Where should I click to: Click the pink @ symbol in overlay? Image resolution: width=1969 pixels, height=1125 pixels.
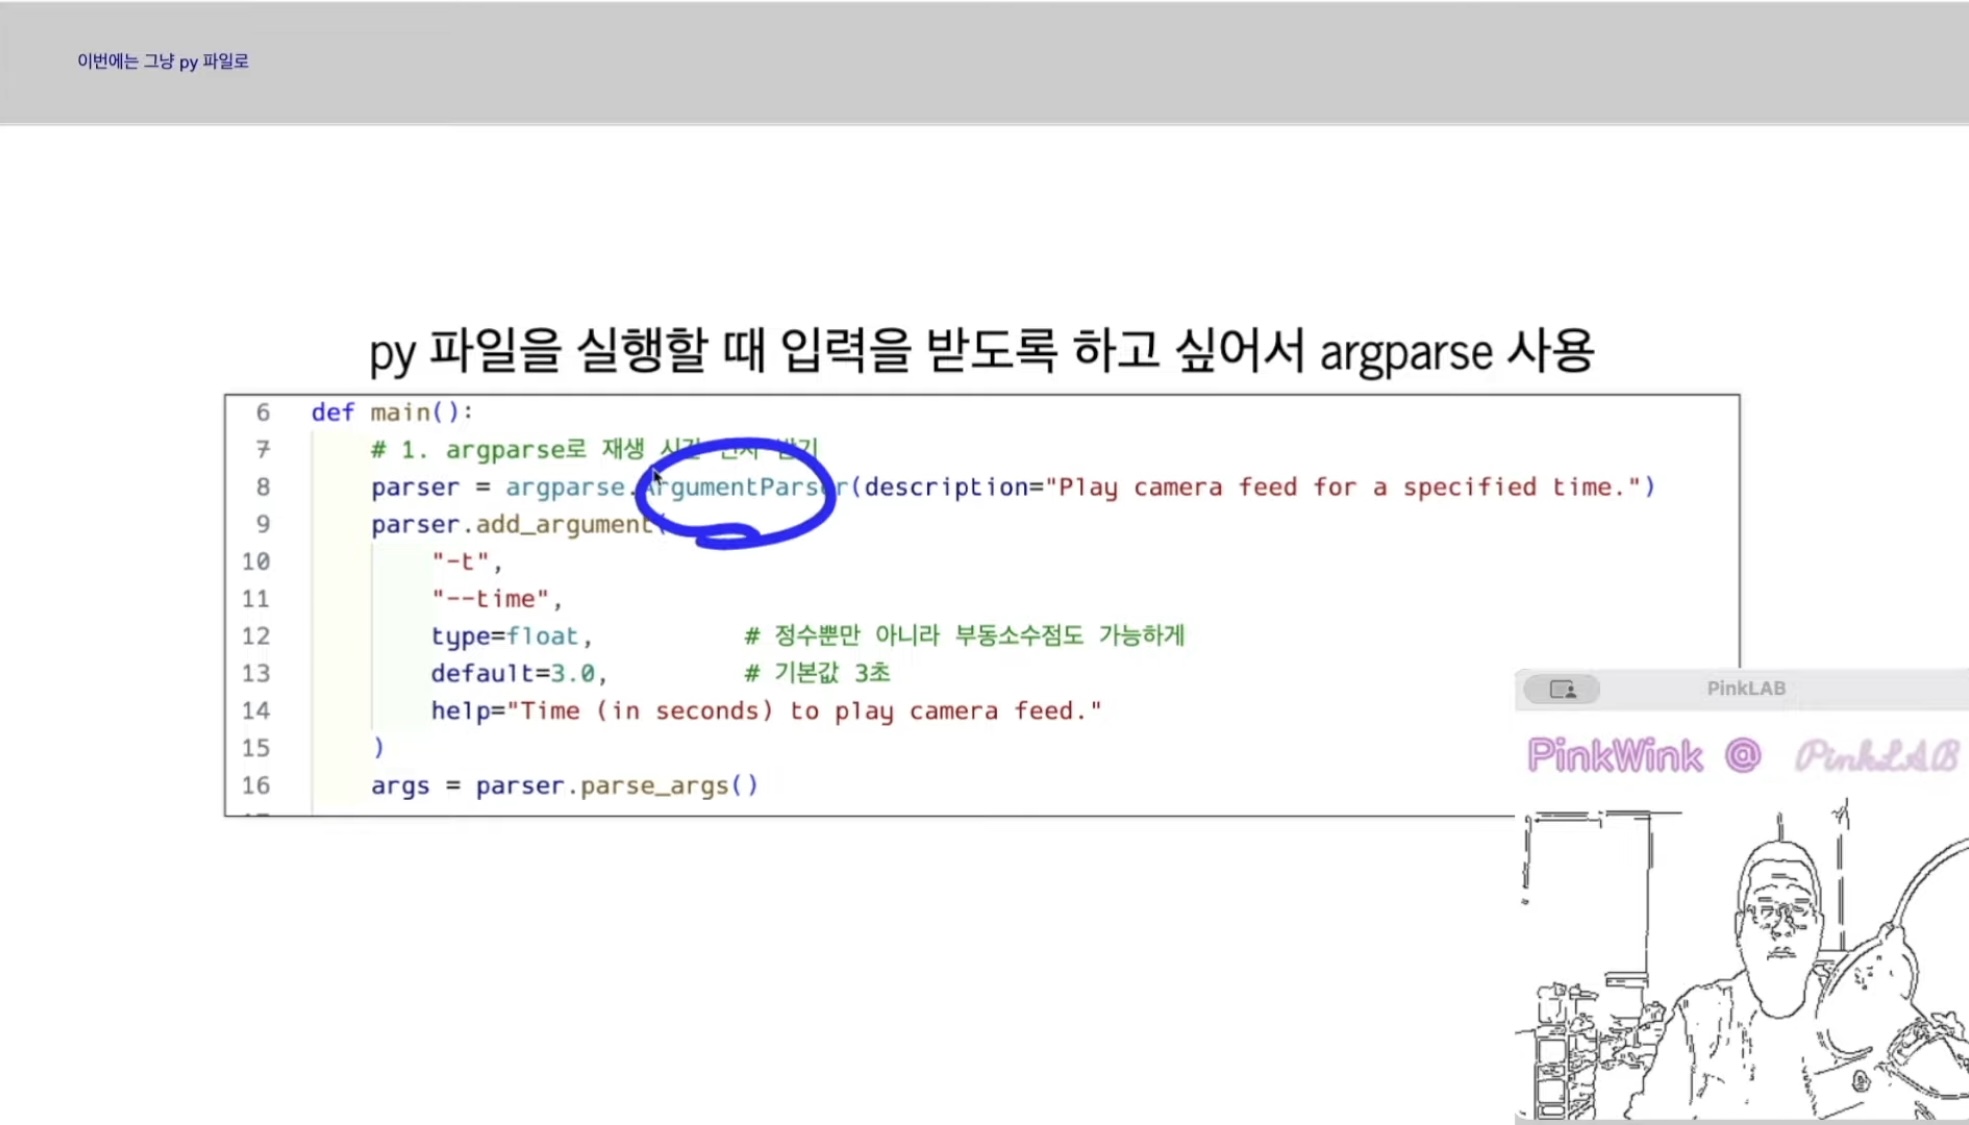(x=1742, y=755)
